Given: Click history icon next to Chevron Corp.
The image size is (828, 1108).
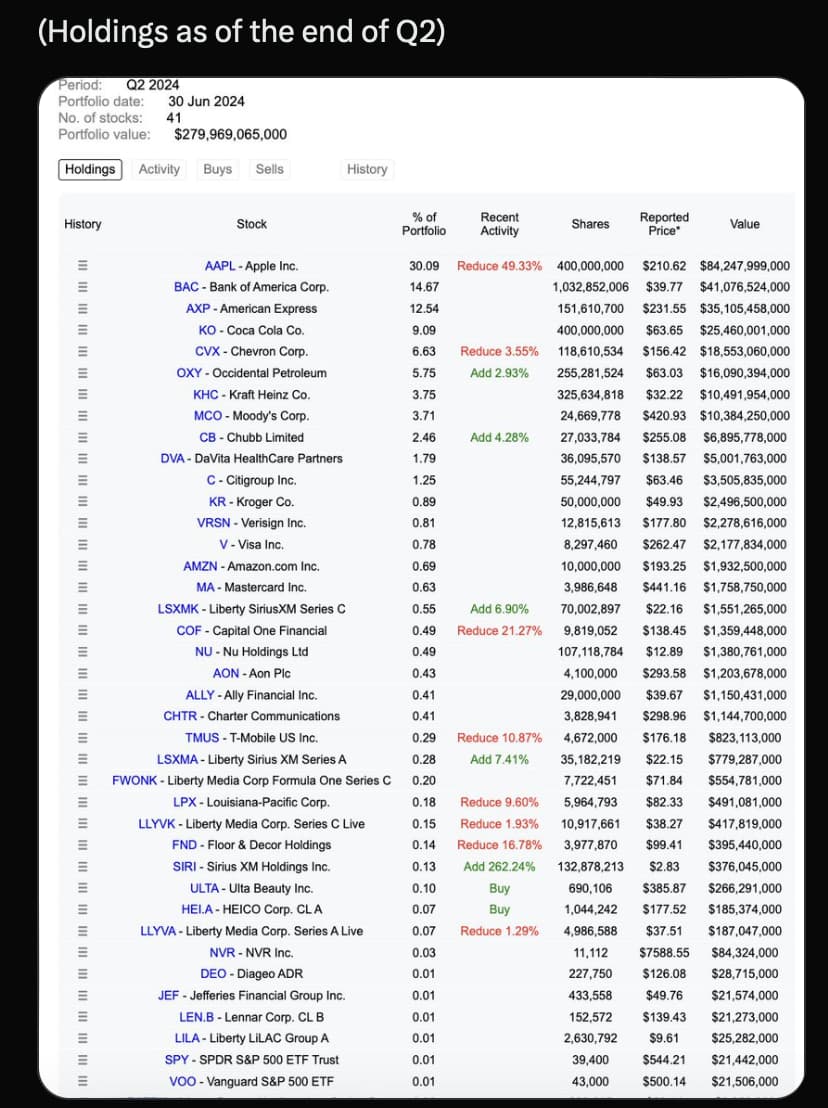Looking at the screenshot, I should coord(83,351).
